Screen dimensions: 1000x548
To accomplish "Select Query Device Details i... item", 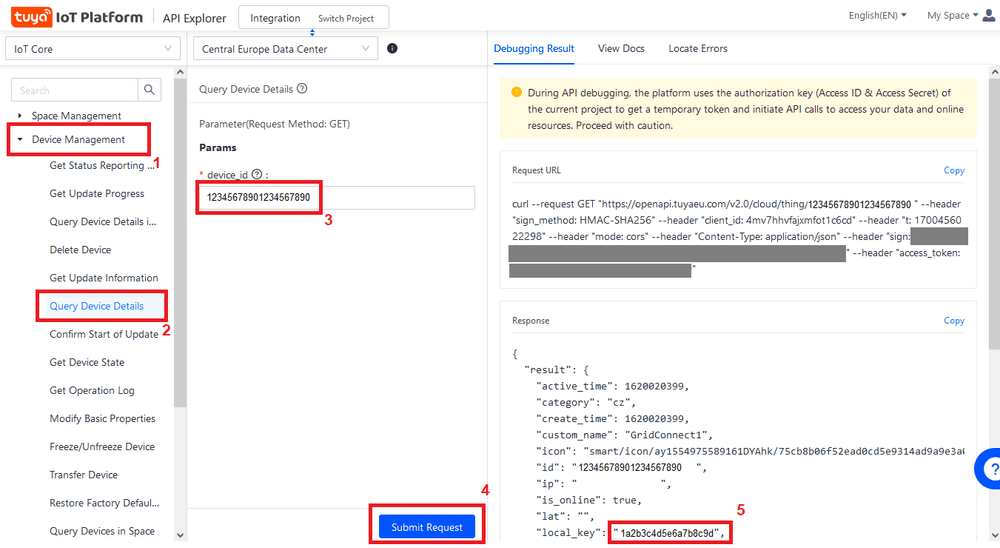I will point(103,221).
